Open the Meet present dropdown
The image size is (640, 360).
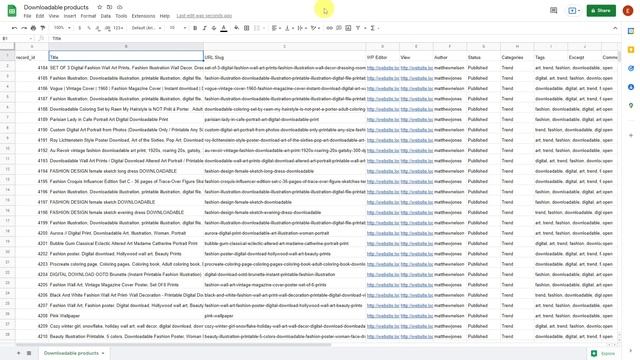click(574, 11)
